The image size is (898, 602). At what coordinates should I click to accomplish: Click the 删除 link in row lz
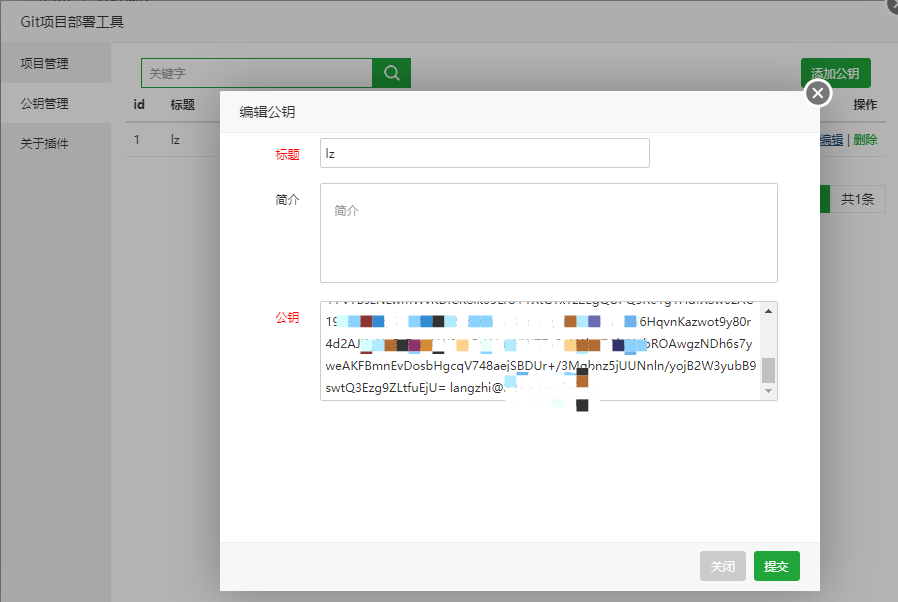point(865,140)
